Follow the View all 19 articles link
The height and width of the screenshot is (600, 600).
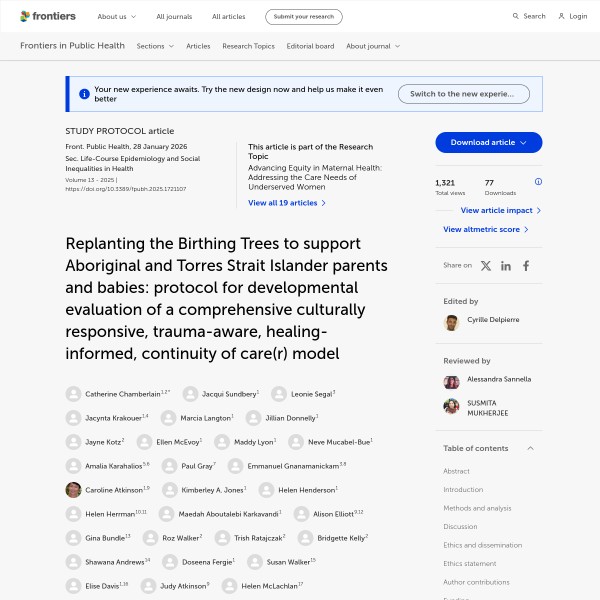pyautogui.click(x=287, y=203)
